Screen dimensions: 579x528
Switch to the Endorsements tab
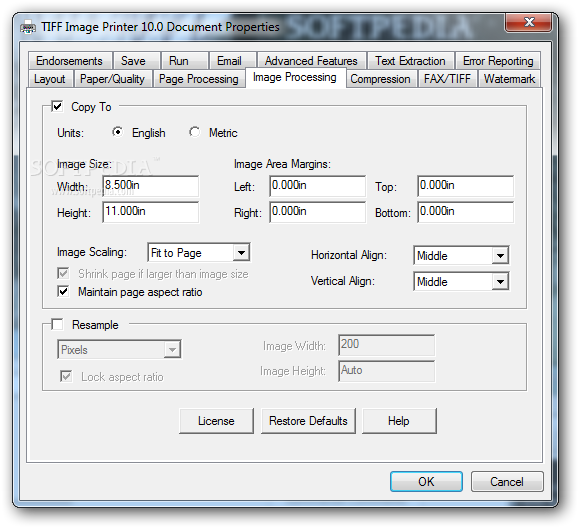(70, 61)
